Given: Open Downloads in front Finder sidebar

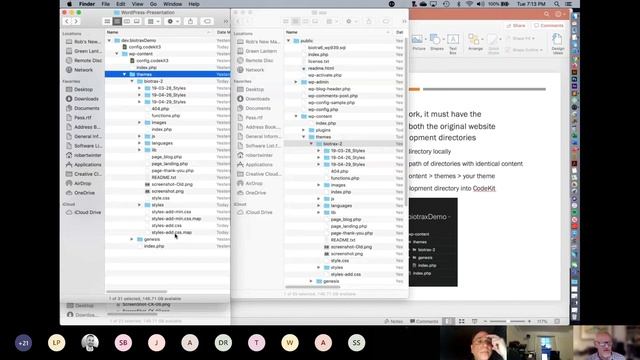Looking at the screenshot, I should [x=82, y=99].
